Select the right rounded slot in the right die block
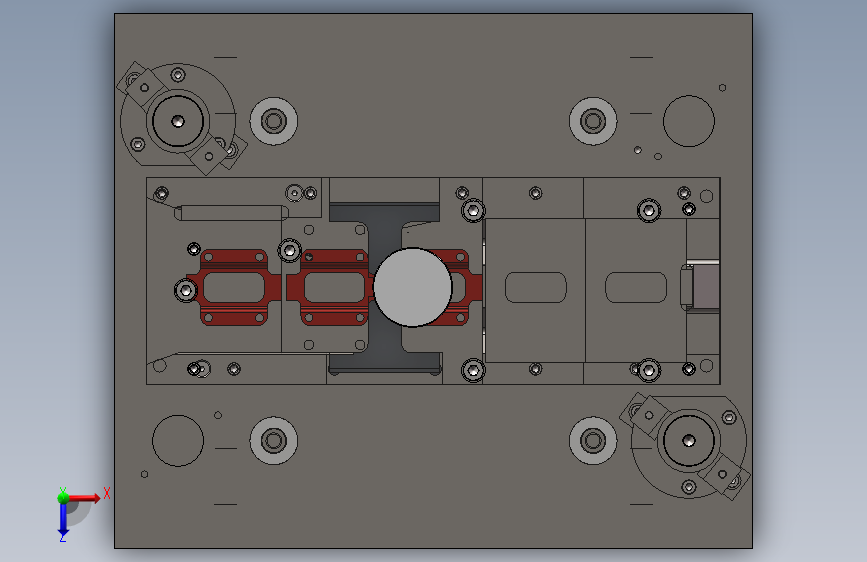The image size is (867, 562). pos(636,287)
